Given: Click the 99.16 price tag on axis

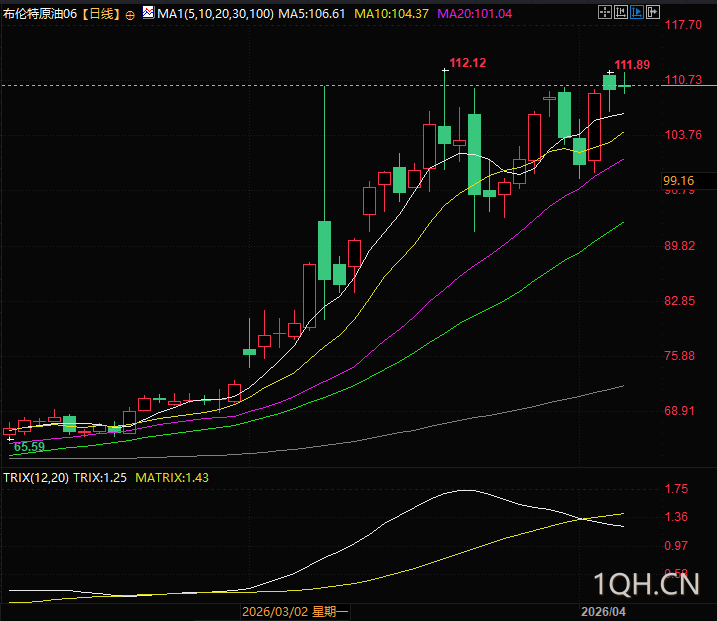Looking at the screenshot, I should click(679, 181).
